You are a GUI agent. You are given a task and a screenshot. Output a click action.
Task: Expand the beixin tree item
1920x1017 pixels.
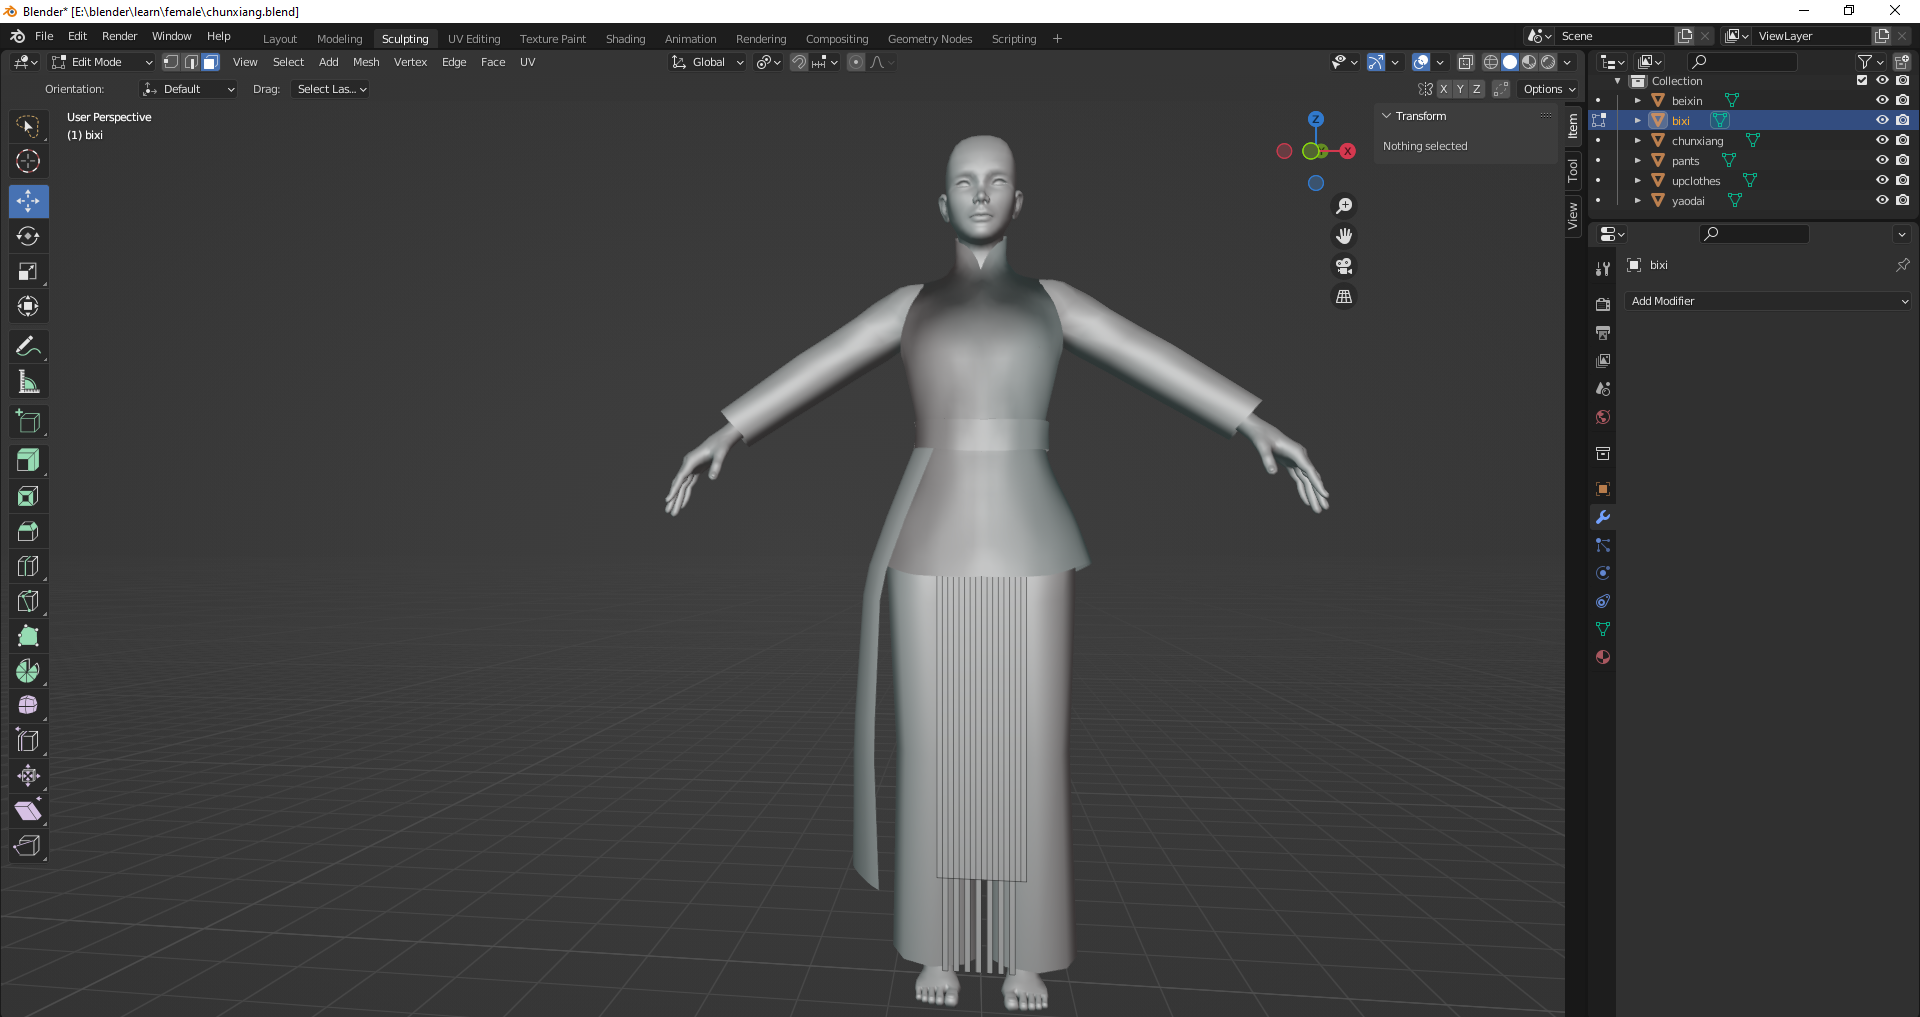click(x=1638, y=100)
